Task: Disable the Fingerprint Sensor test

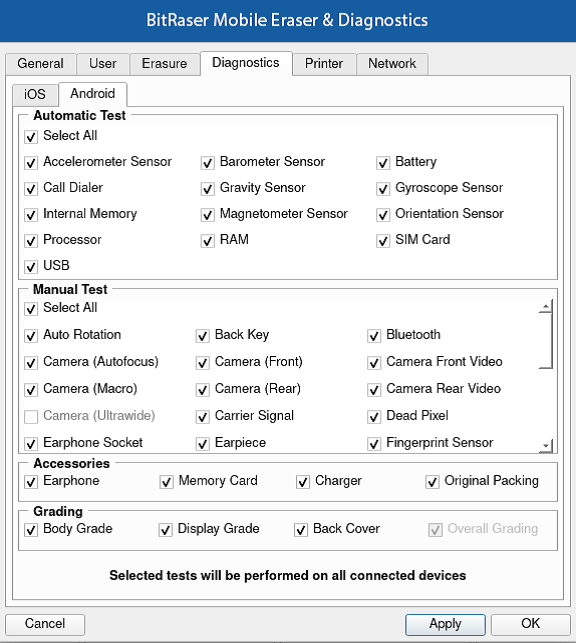Action: coord(374,444)
